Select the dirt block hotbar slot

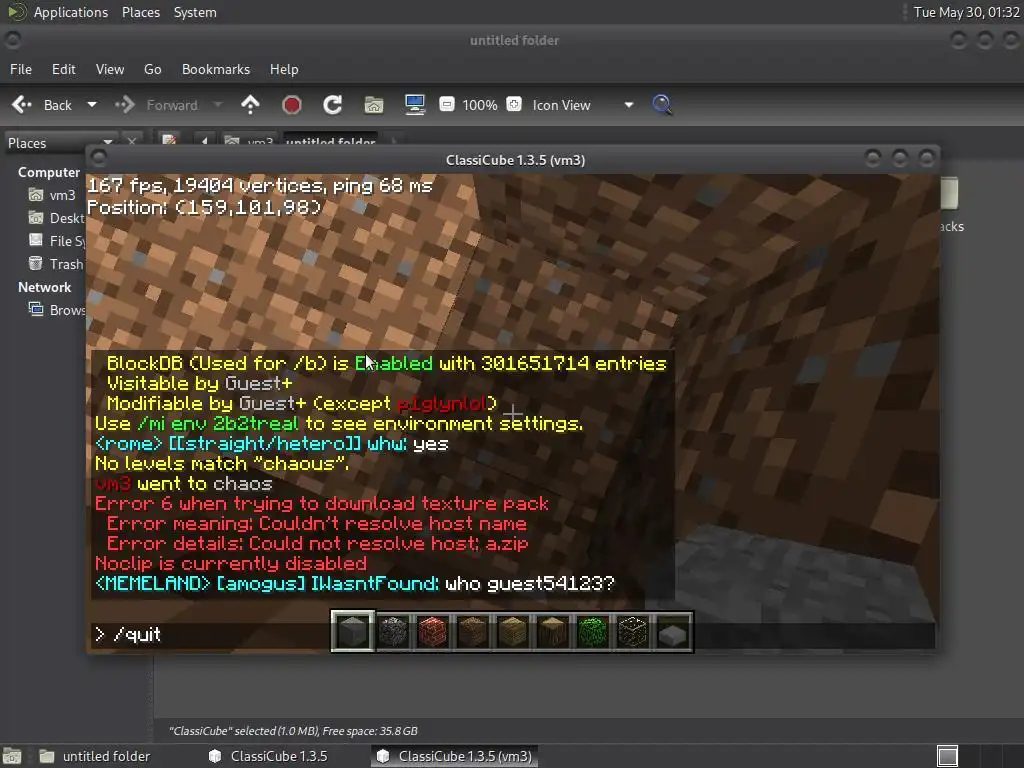point(473,632)
